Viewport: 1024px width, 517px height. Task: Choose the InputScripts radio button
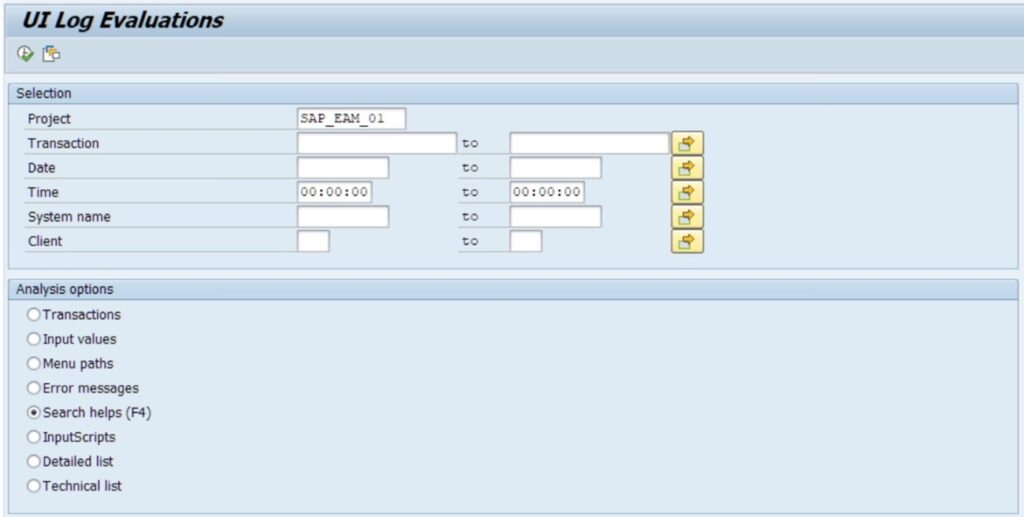34,437
